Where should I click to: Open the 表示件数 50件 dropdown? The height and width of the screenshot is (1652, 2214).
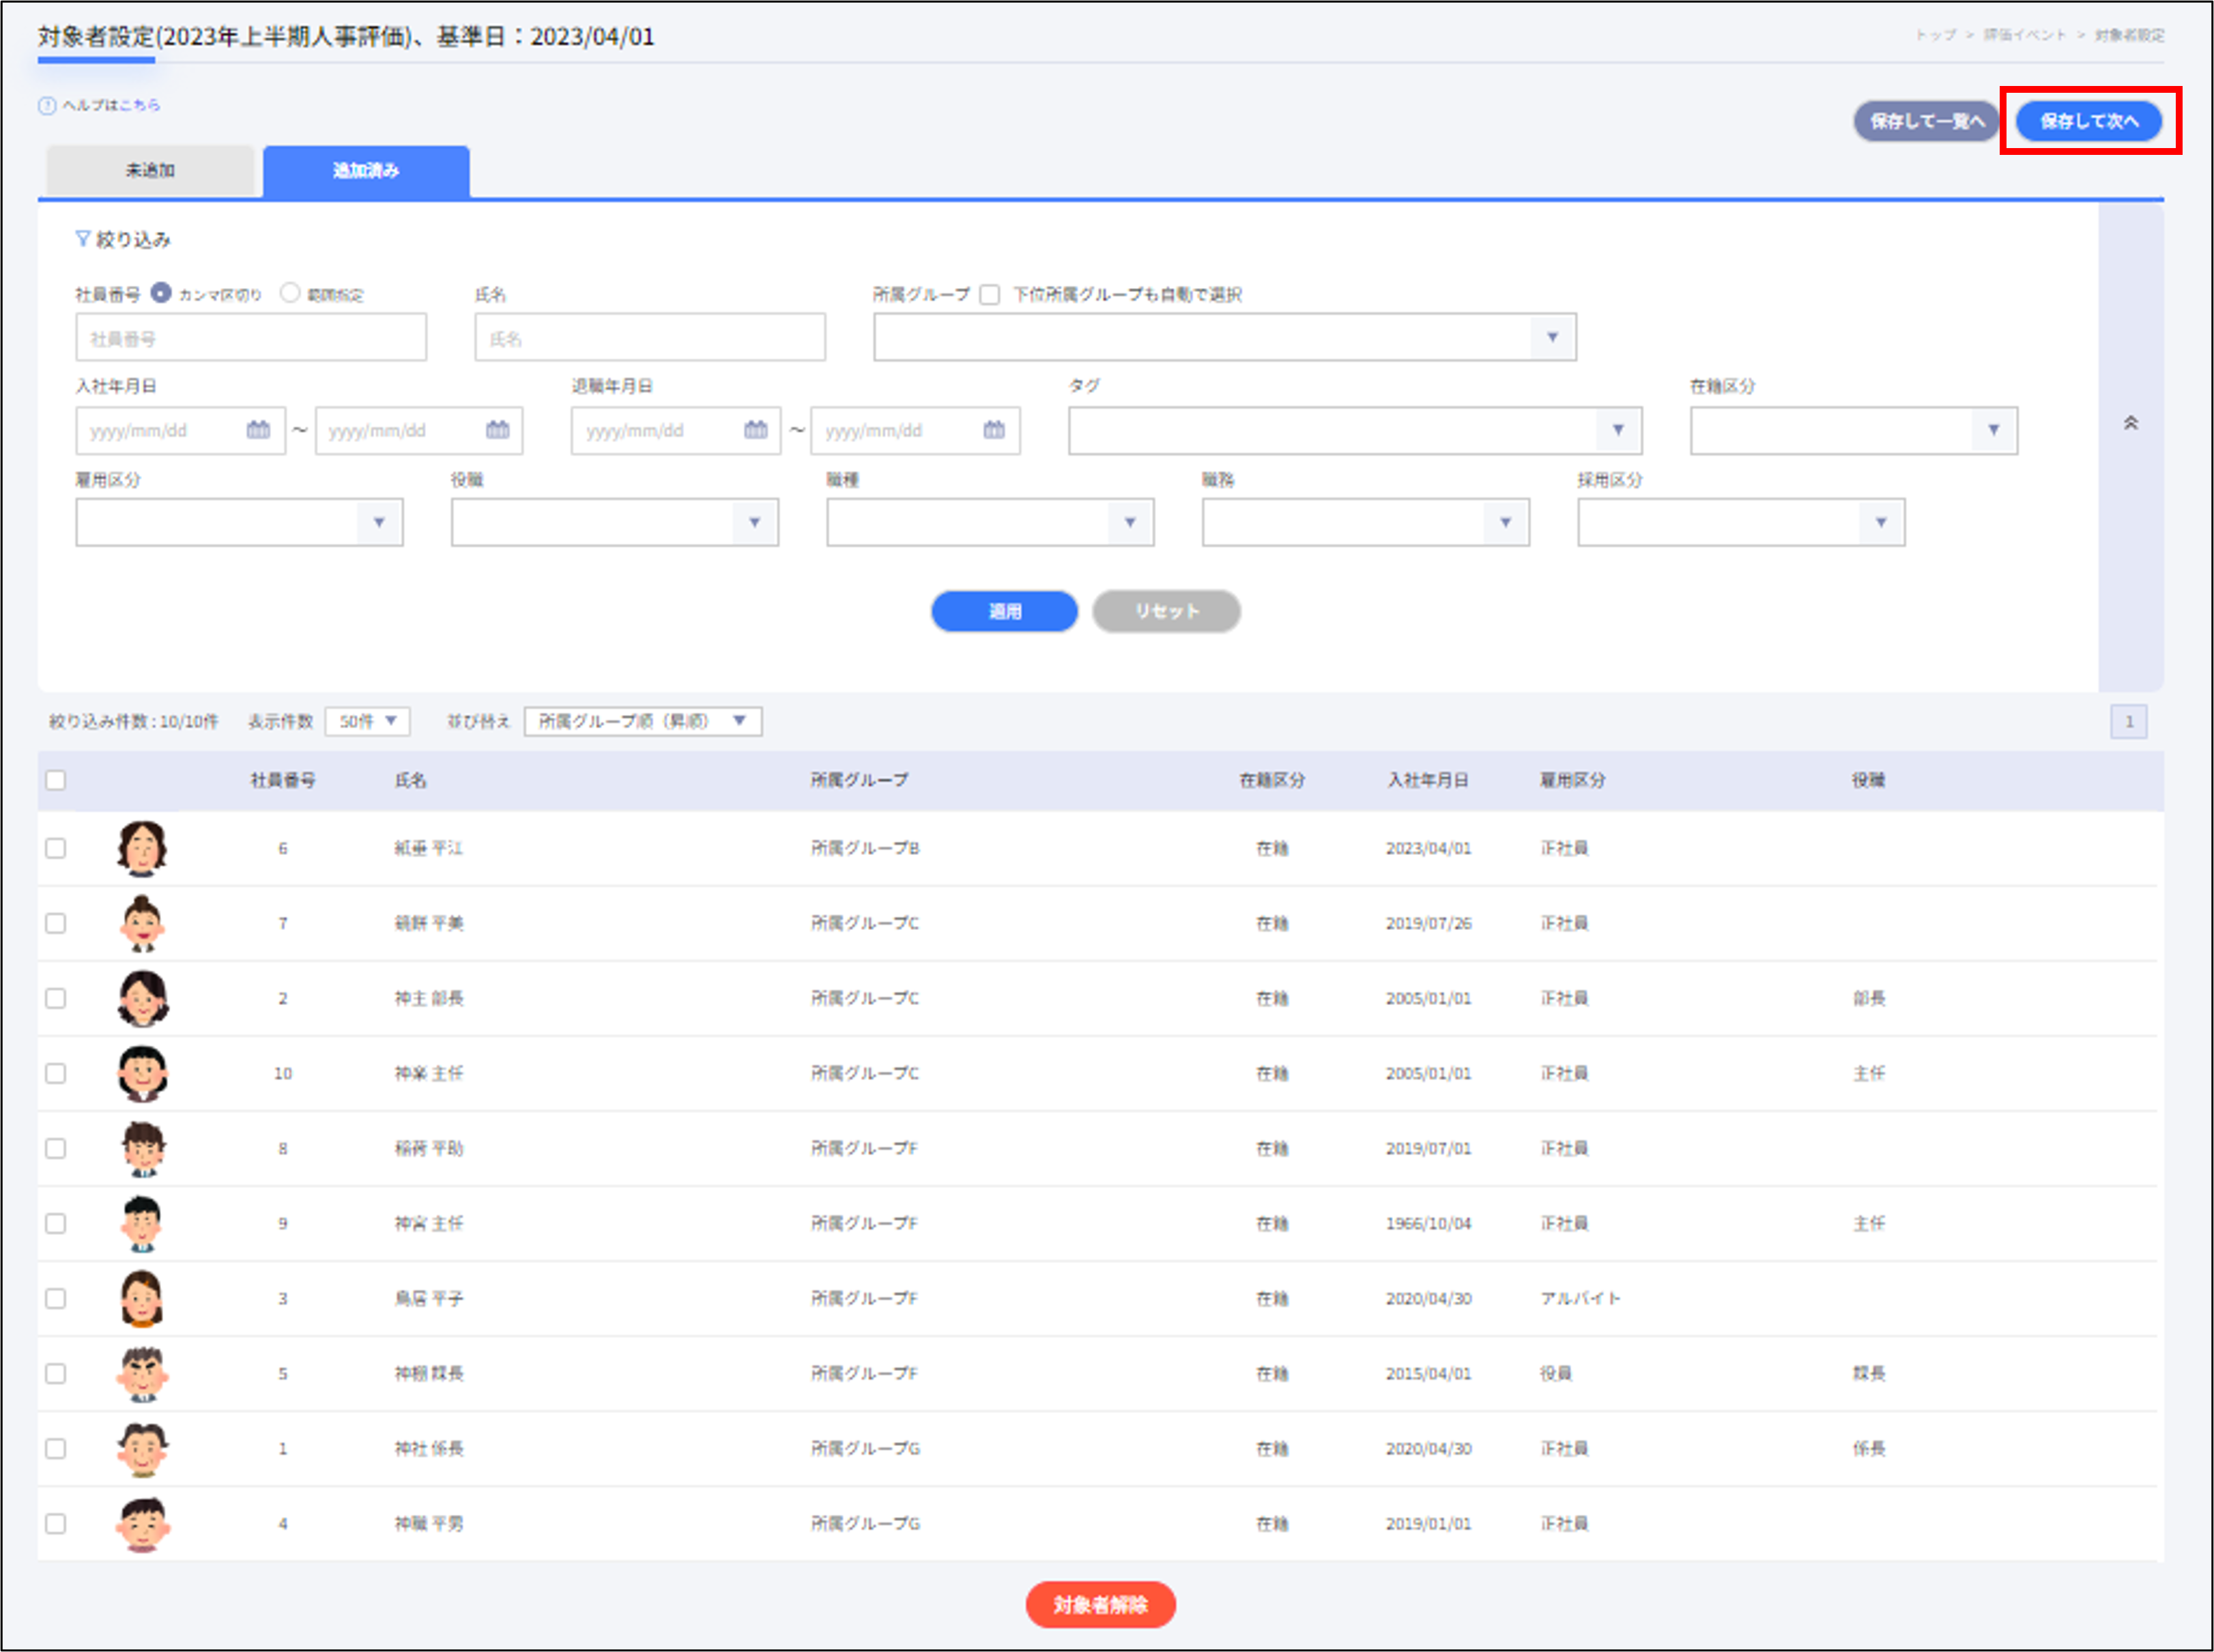[367, 721]
